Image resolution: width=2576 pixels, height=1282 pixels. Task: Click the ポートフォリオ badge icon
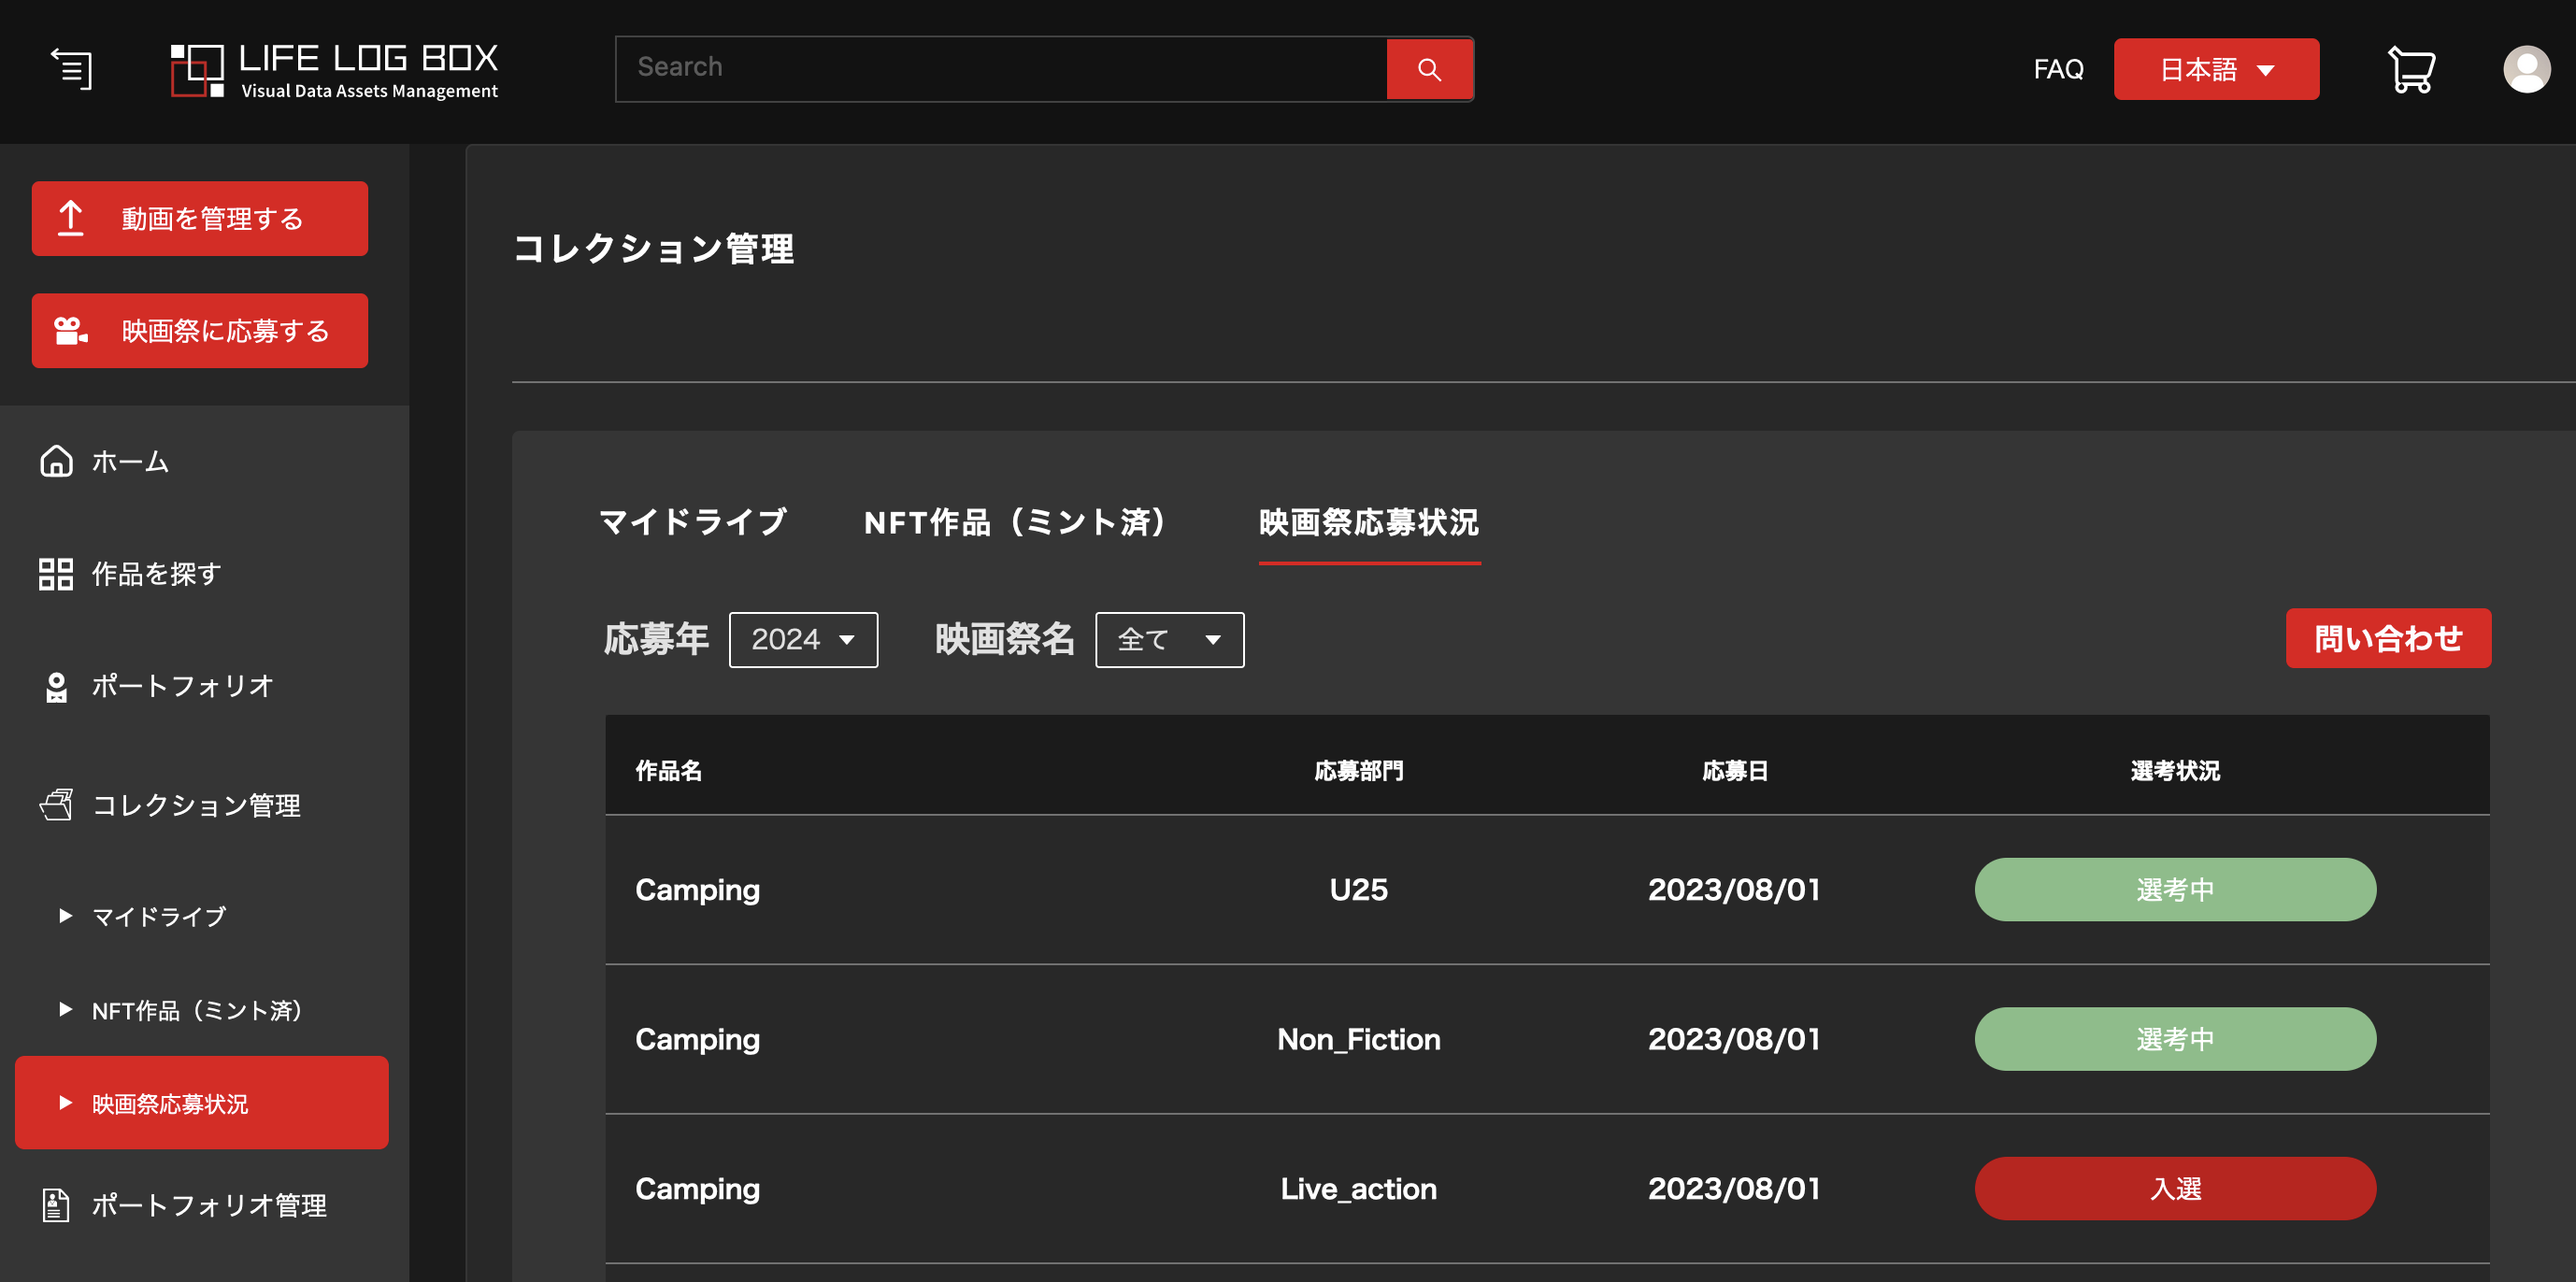pos(56,686)
